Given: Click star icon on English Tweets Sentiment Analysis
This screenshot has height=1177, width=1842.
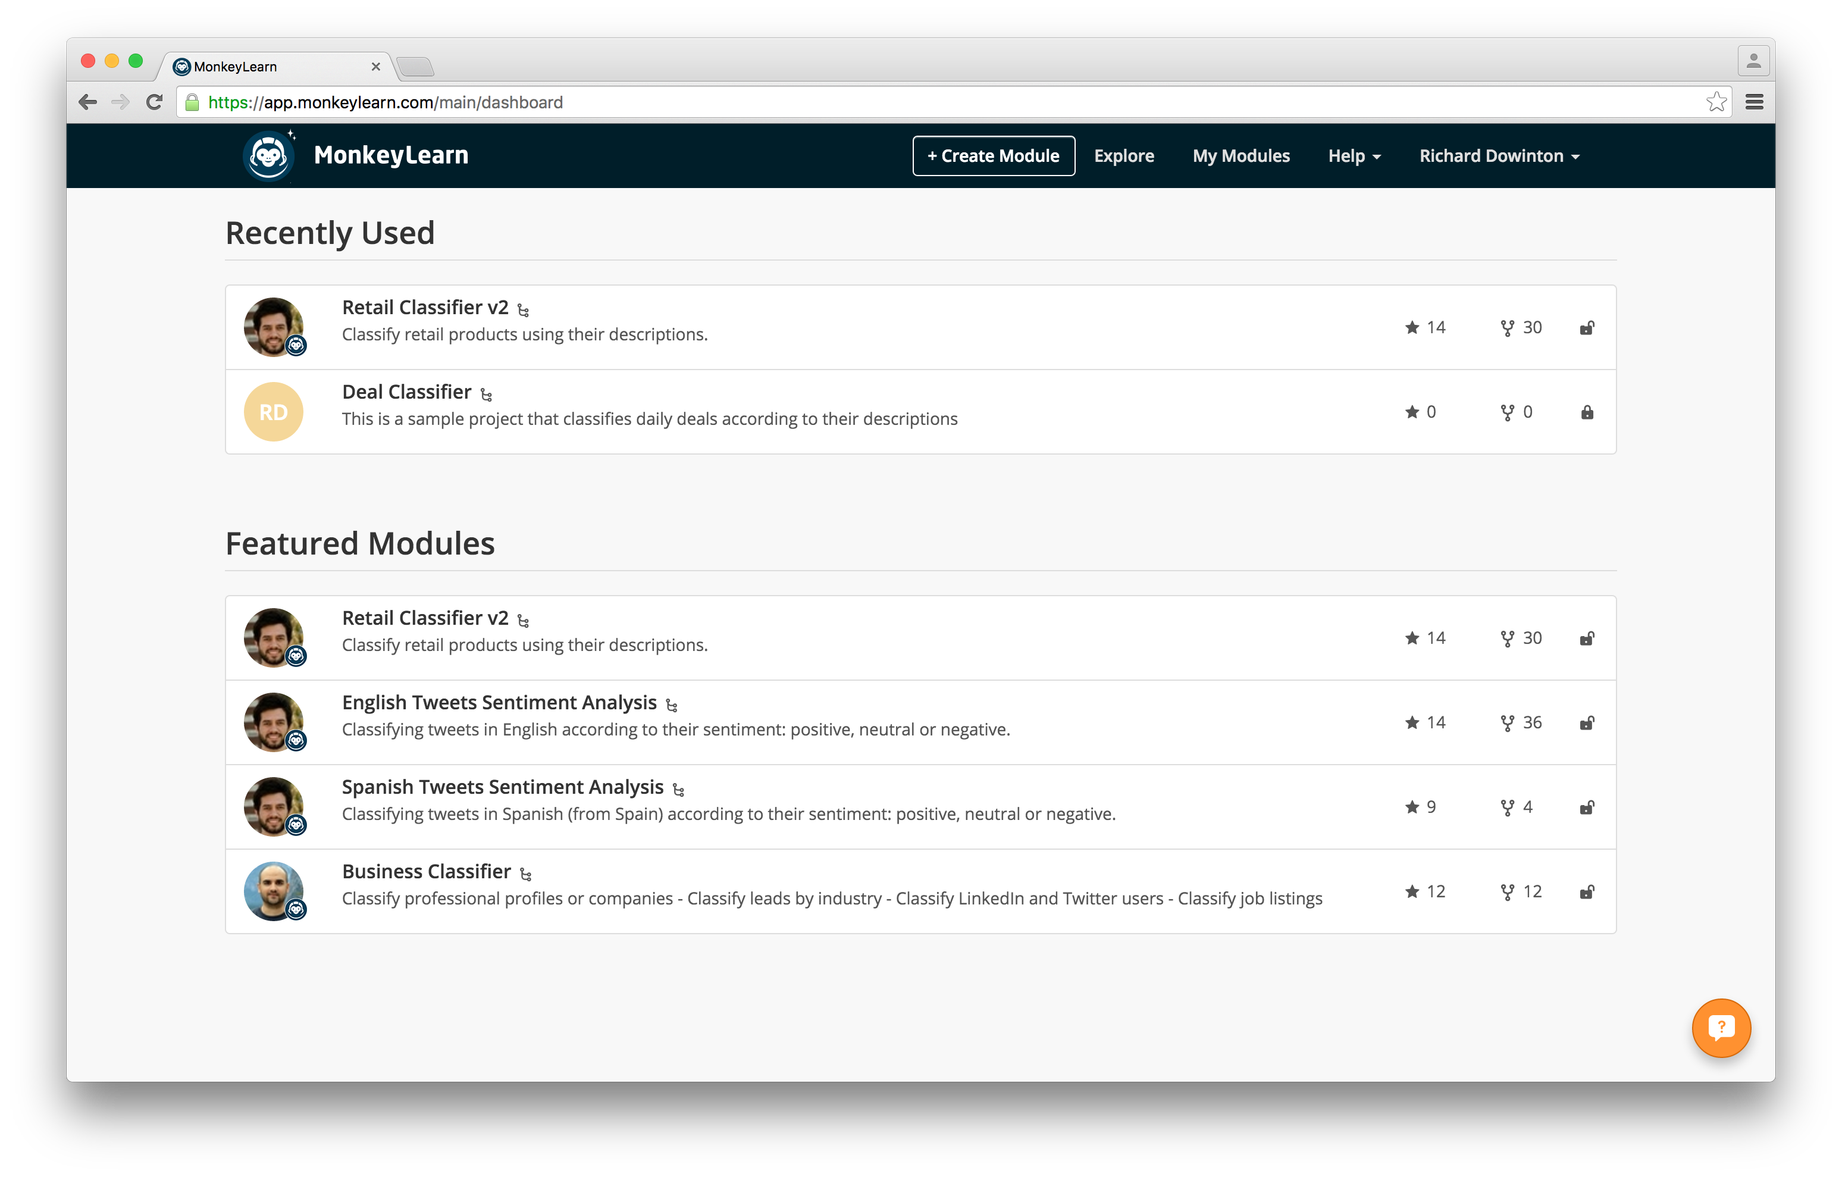Looking at the screenshot, I should pyautogui.click(x=1412, y=723).
